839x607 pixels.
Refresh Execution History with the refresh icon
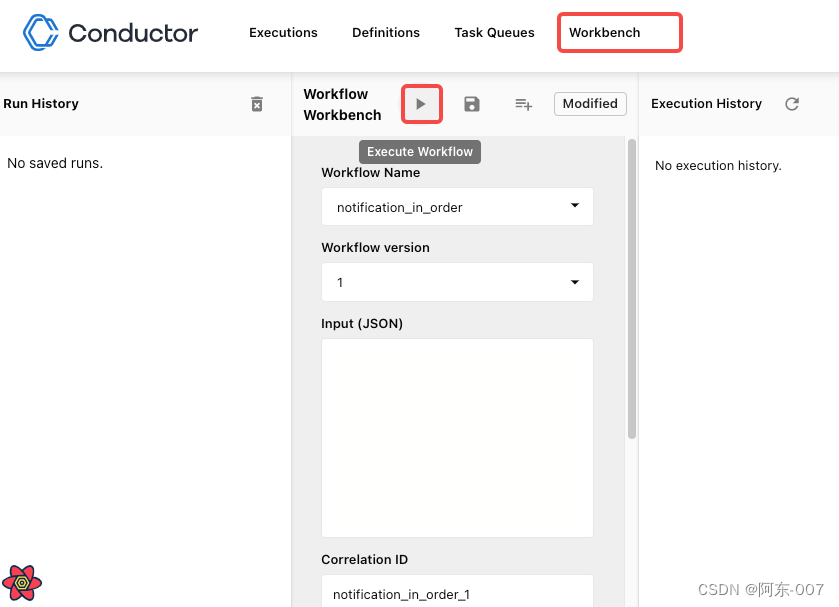(791, 103)
